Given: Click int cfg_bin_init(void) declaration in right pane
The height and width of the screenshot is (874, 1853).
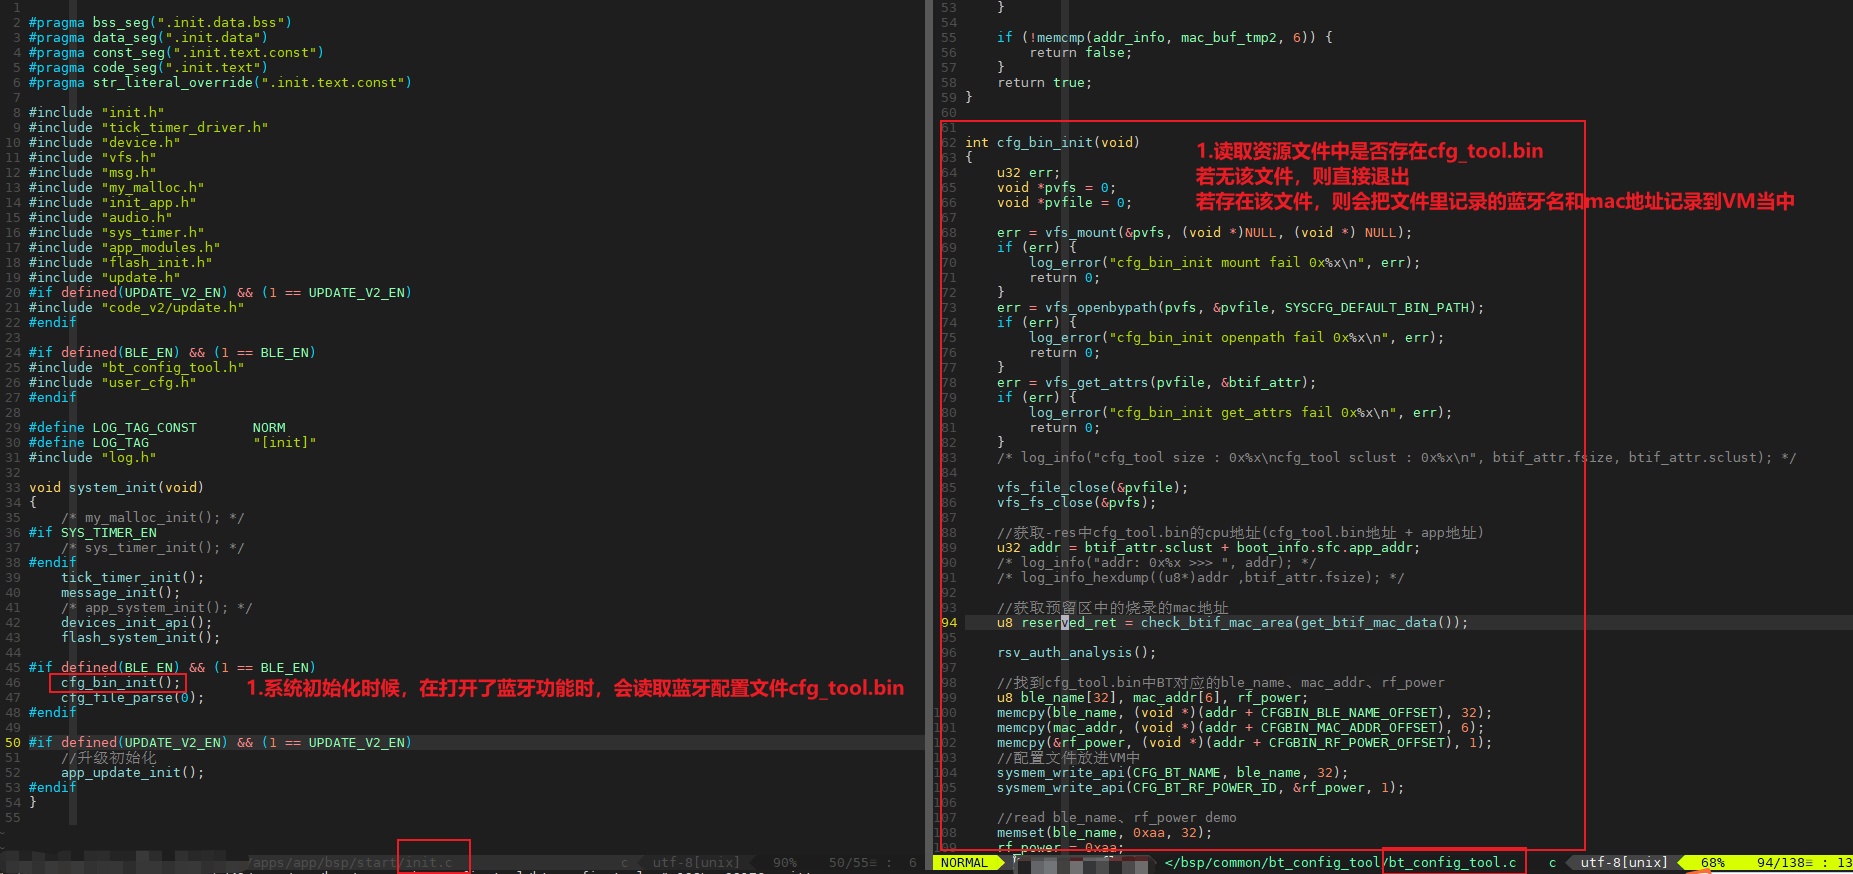Looking at the screenshot, I should tap(1052, 142).
